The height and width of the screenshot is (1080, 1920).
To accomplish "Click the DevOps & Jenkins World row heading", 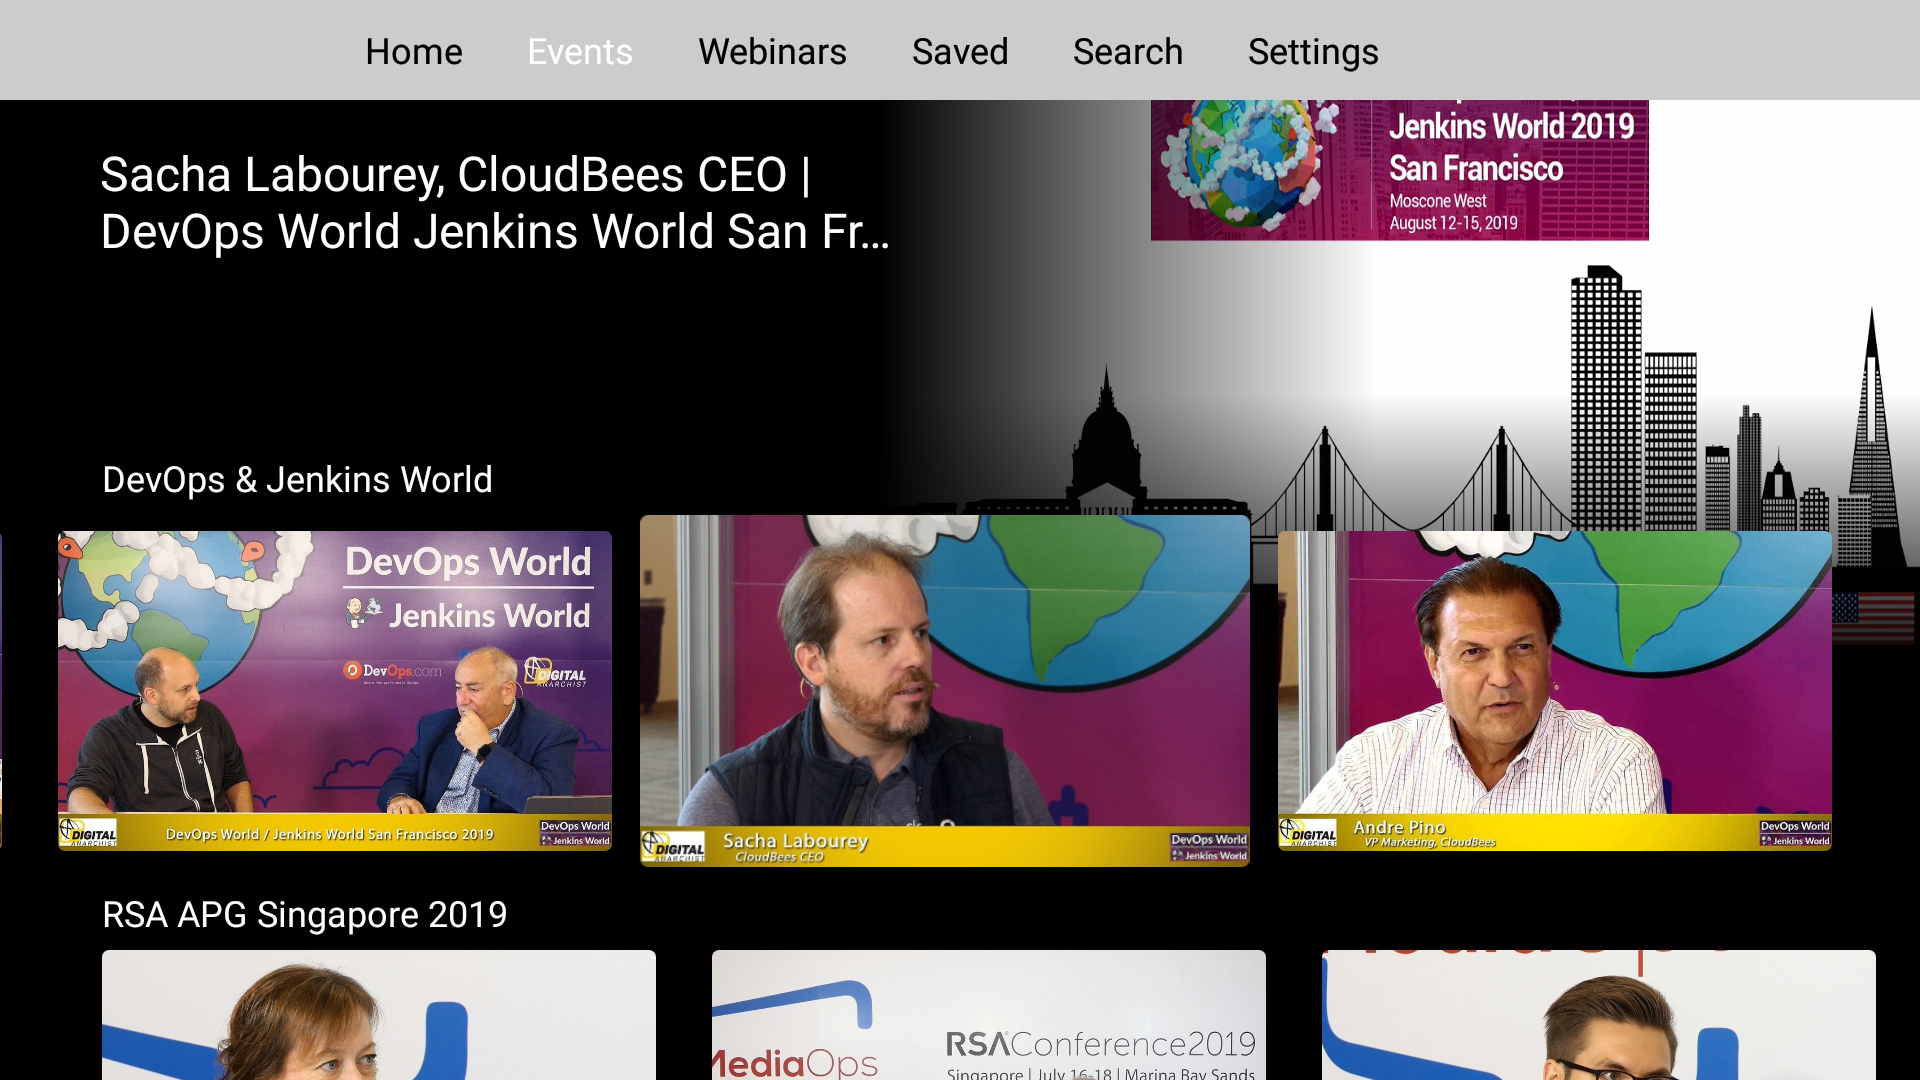I will pos(297,480).
